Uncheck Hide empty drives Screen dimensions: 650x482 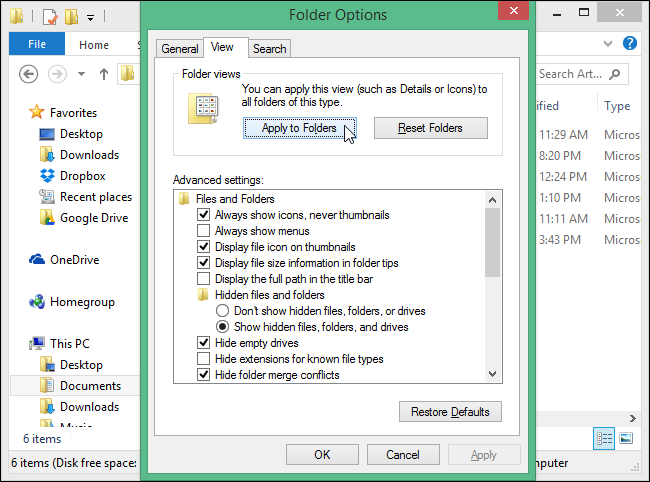203,342
